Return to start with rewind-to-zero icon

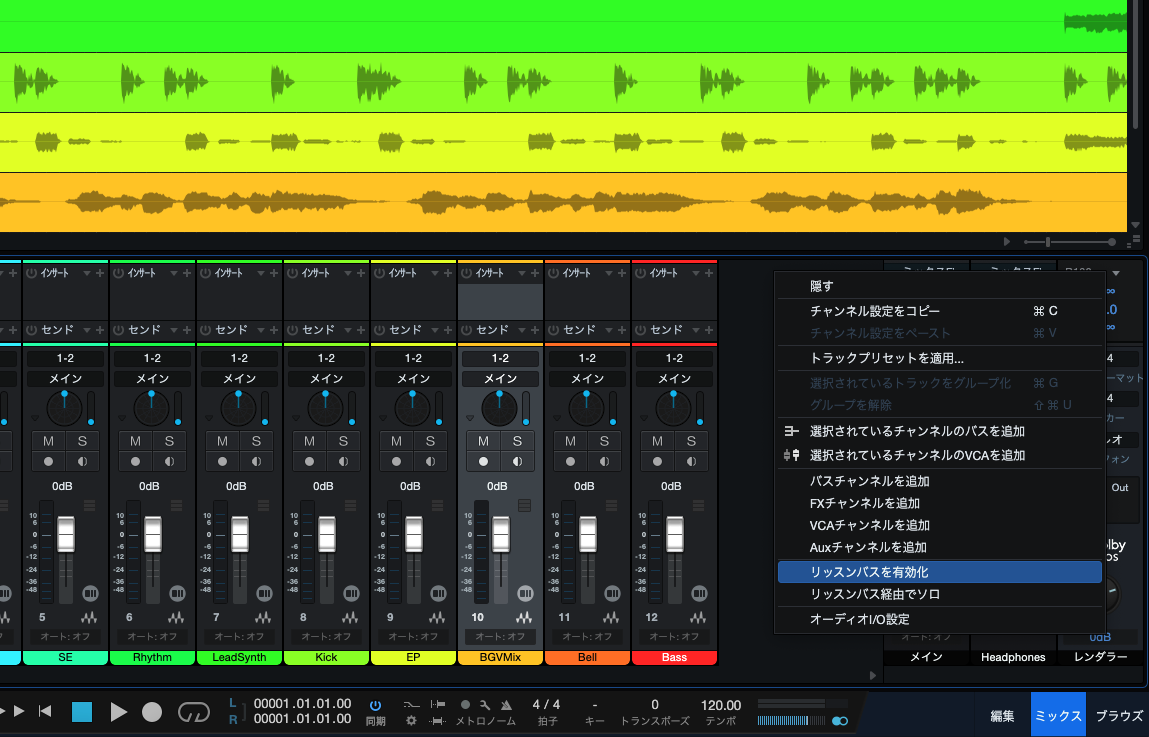tap(45, 712)
